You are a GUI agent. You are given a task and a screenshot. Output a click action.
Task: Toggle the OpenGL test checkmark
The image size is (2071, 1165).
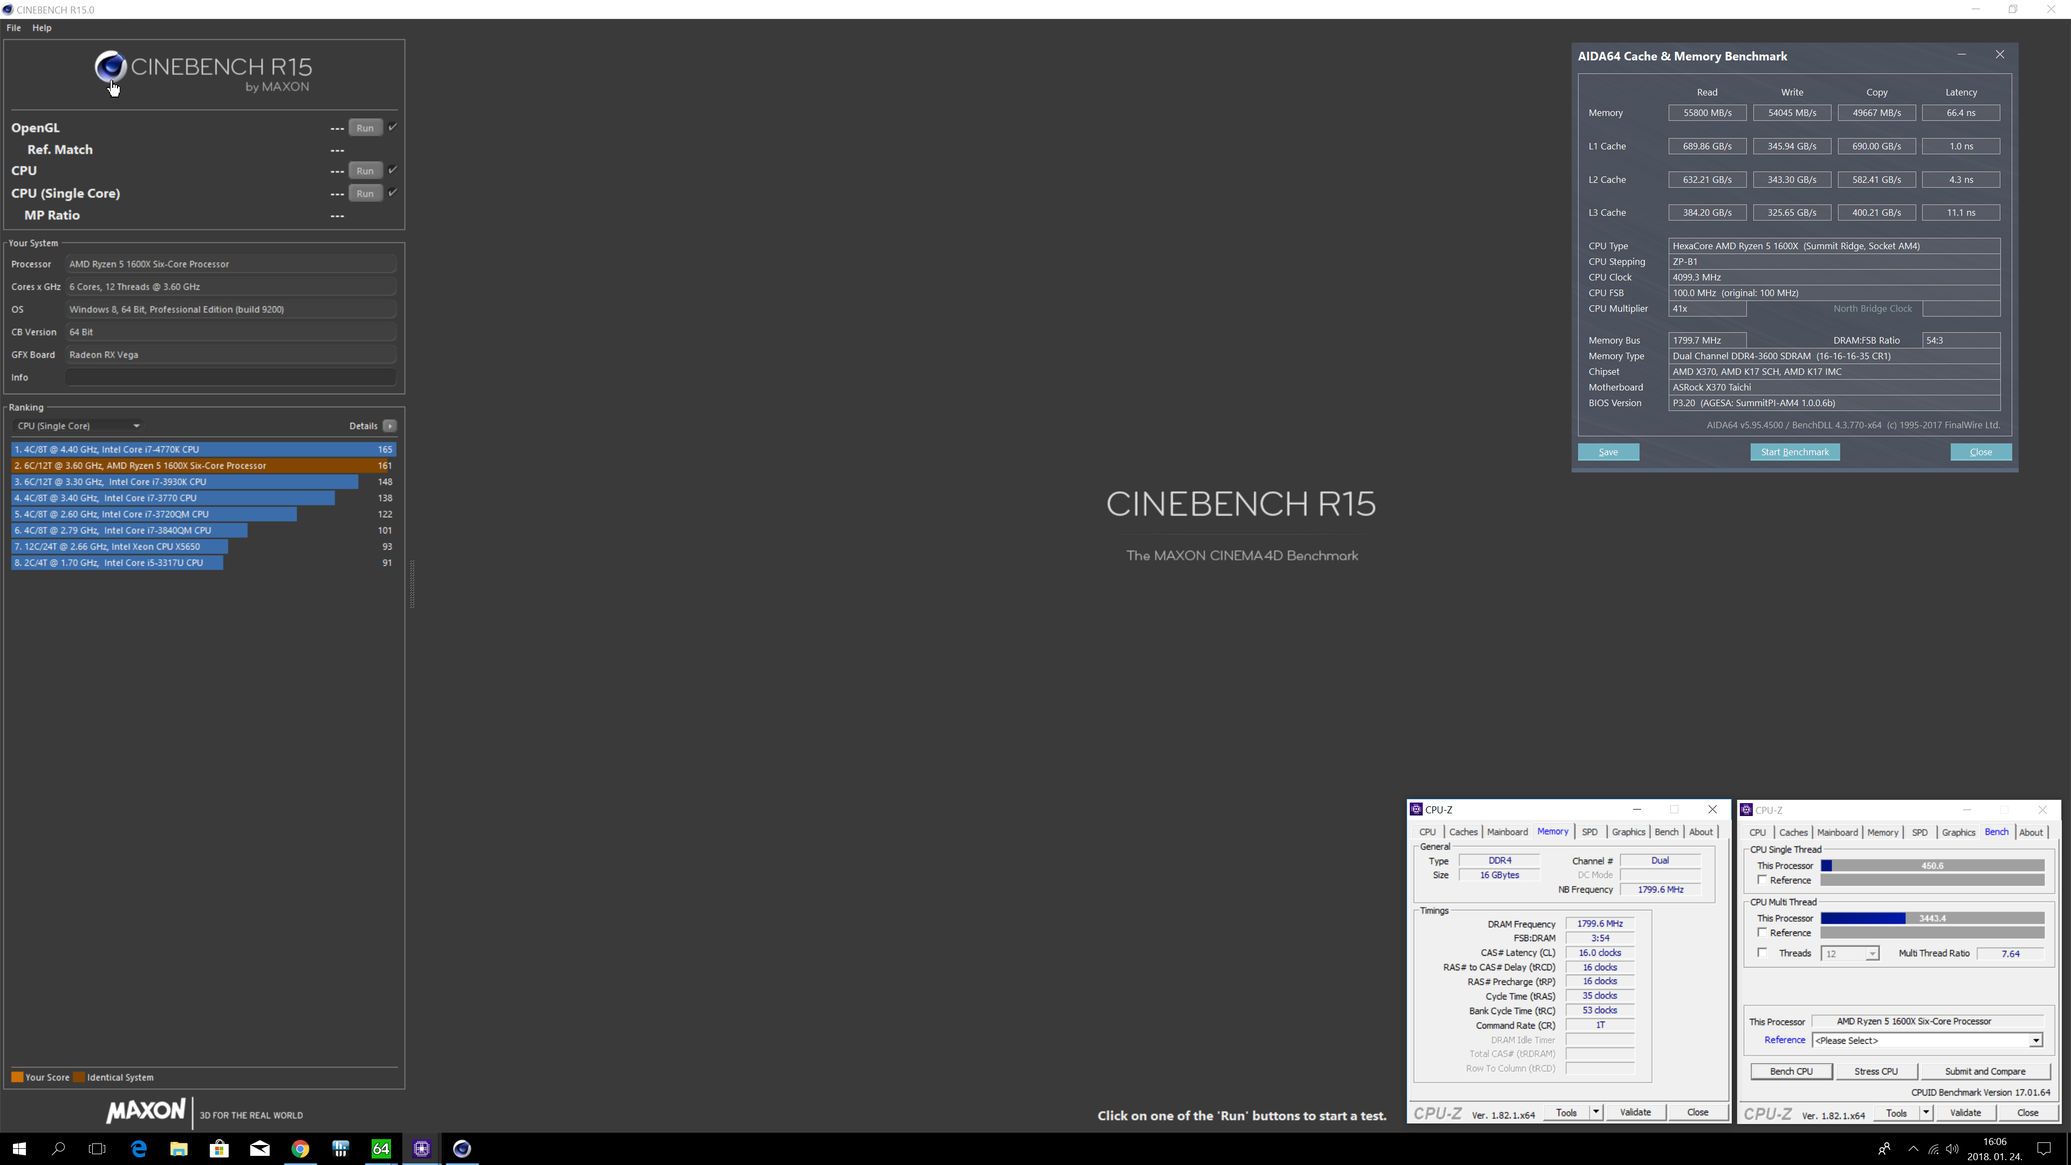393,127
